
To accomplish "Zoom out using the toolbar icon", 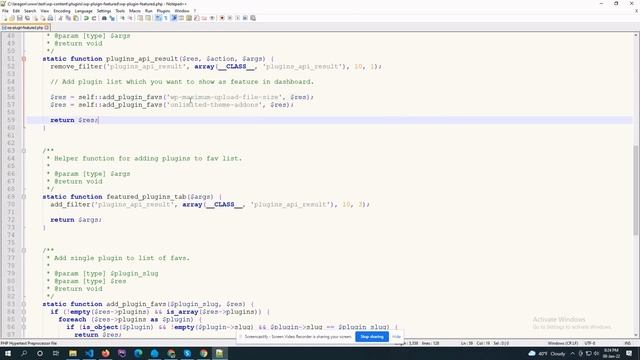I will point(131,18).
